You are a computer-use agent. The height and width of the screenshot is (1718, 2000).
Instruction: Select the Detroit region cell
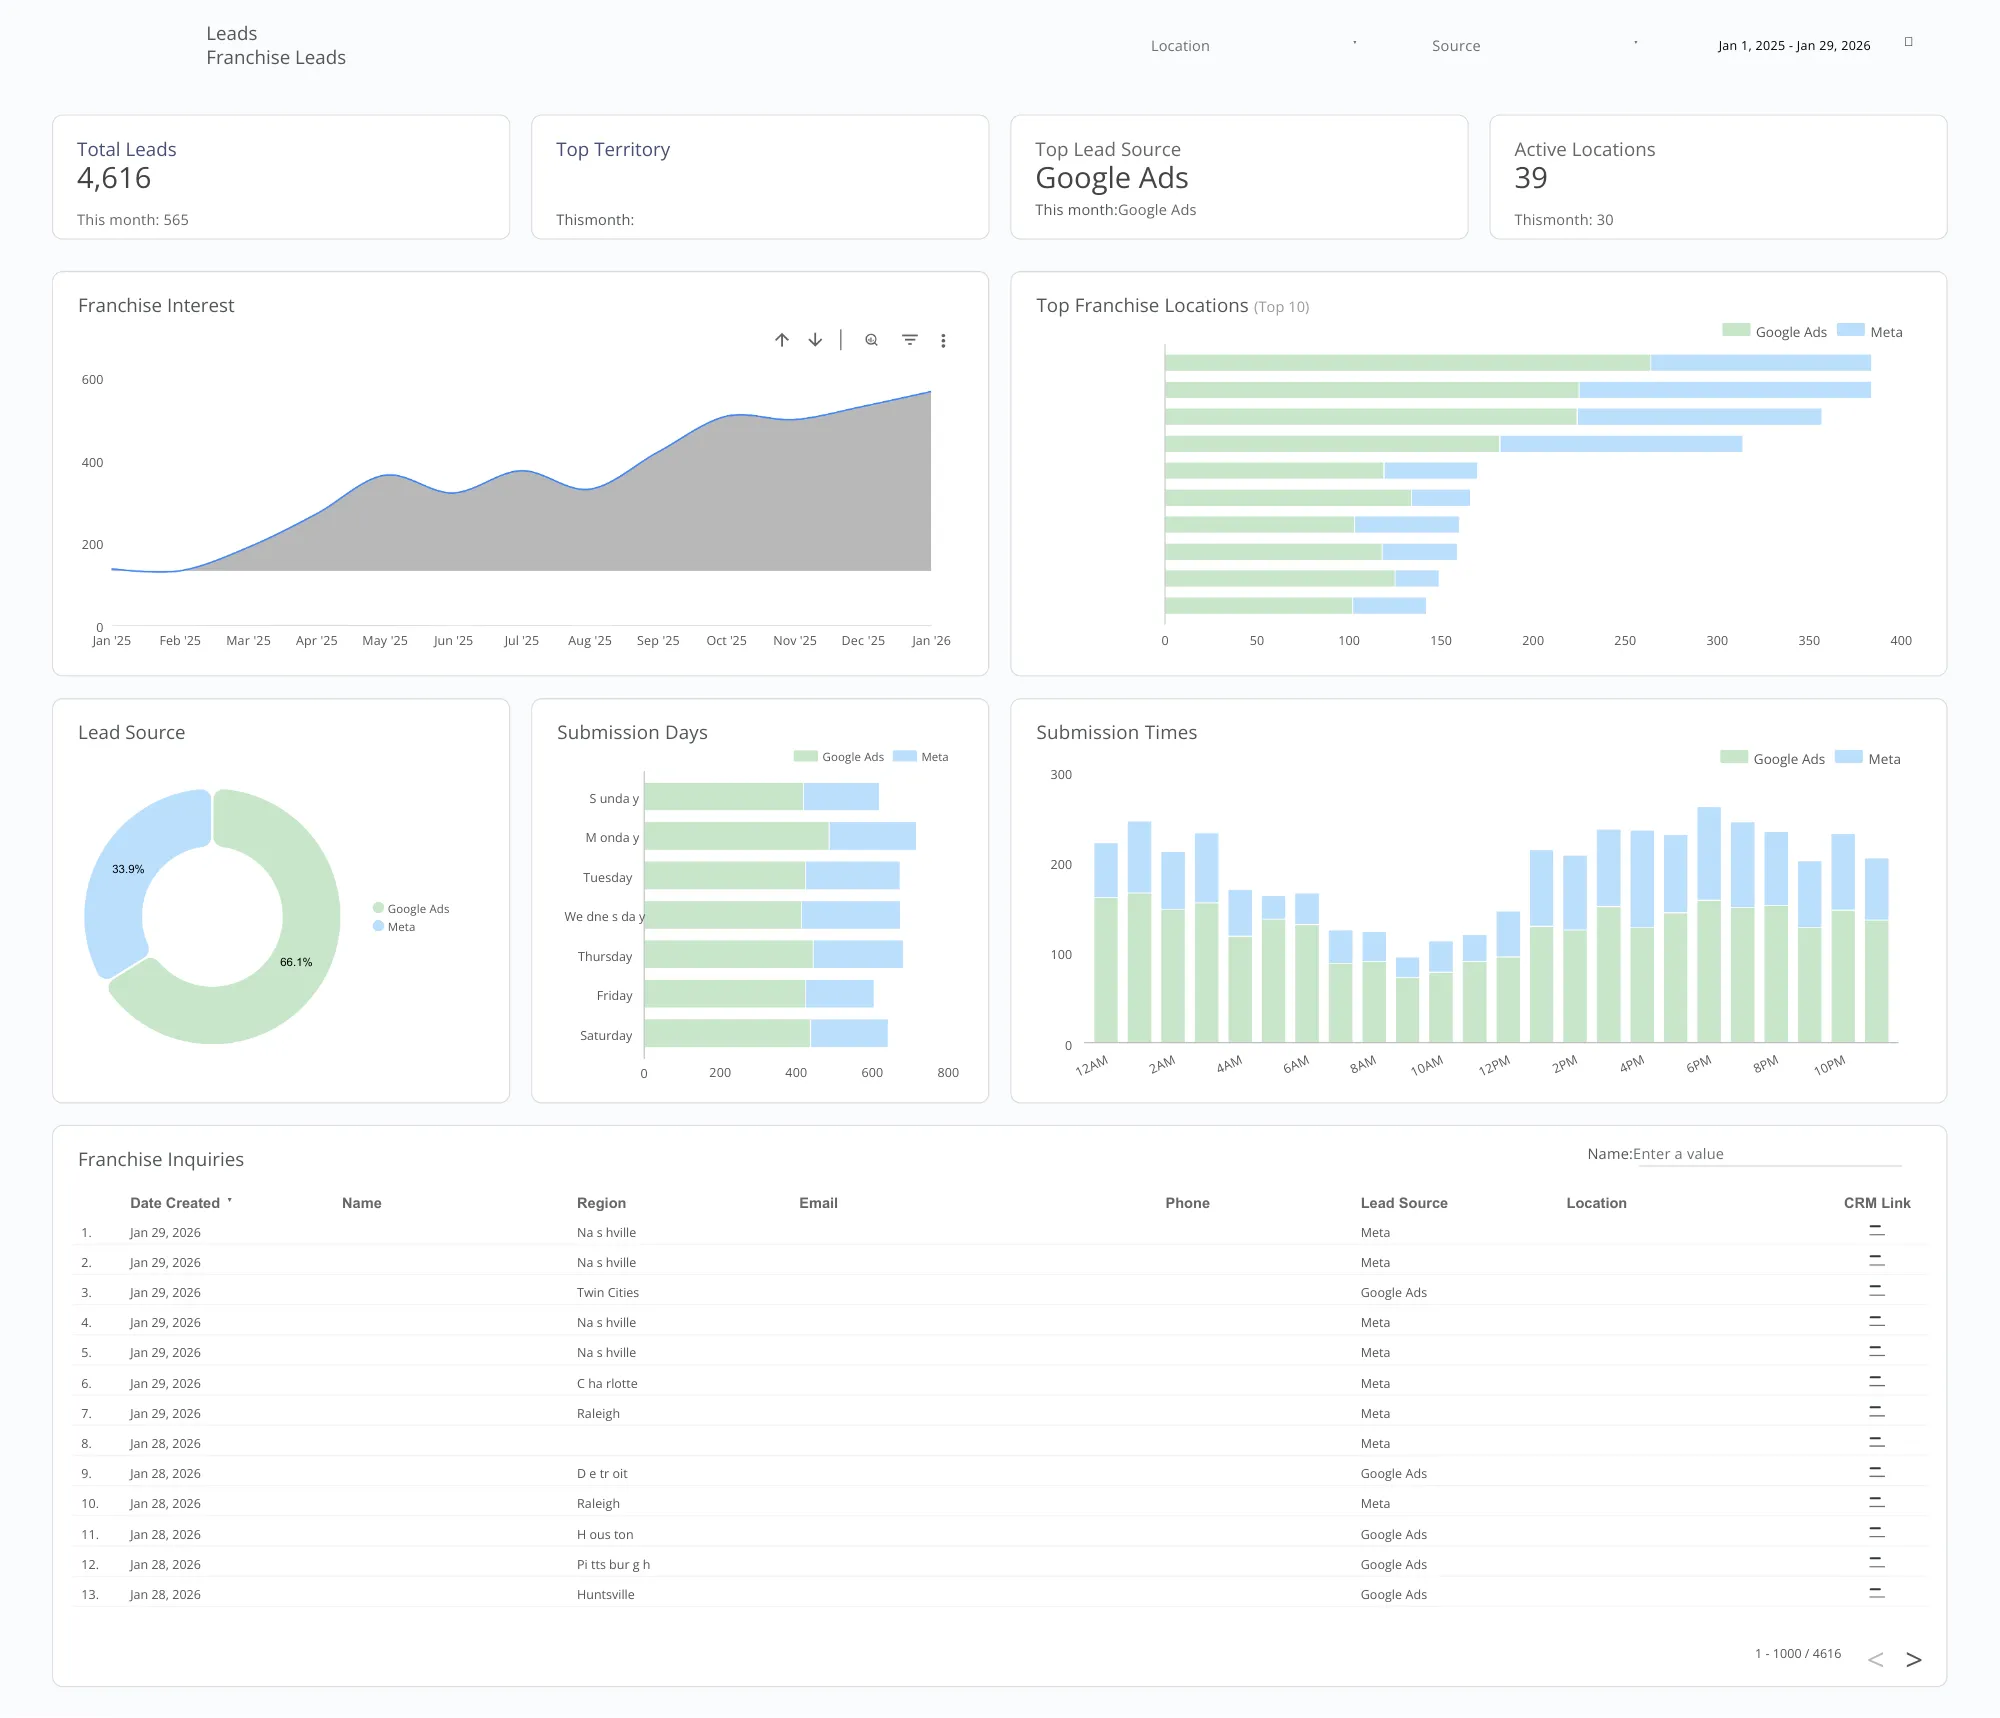click(602, 1473)
